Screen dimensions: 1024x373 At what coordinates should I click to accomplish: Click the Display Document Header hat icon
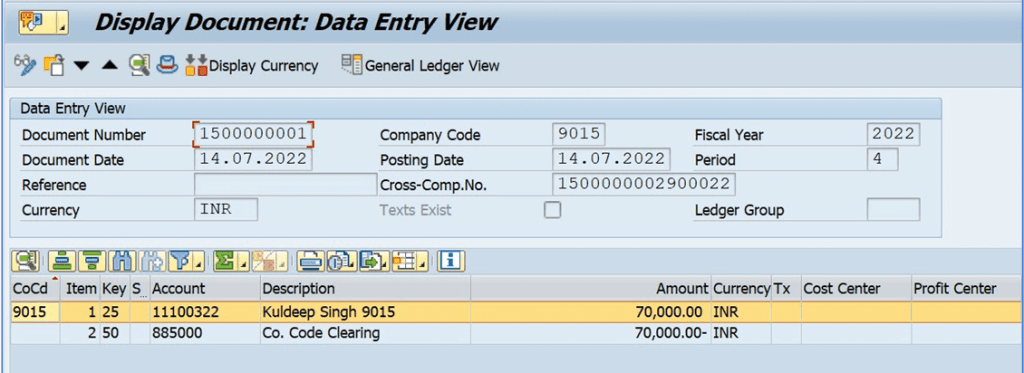coord(167,65)
